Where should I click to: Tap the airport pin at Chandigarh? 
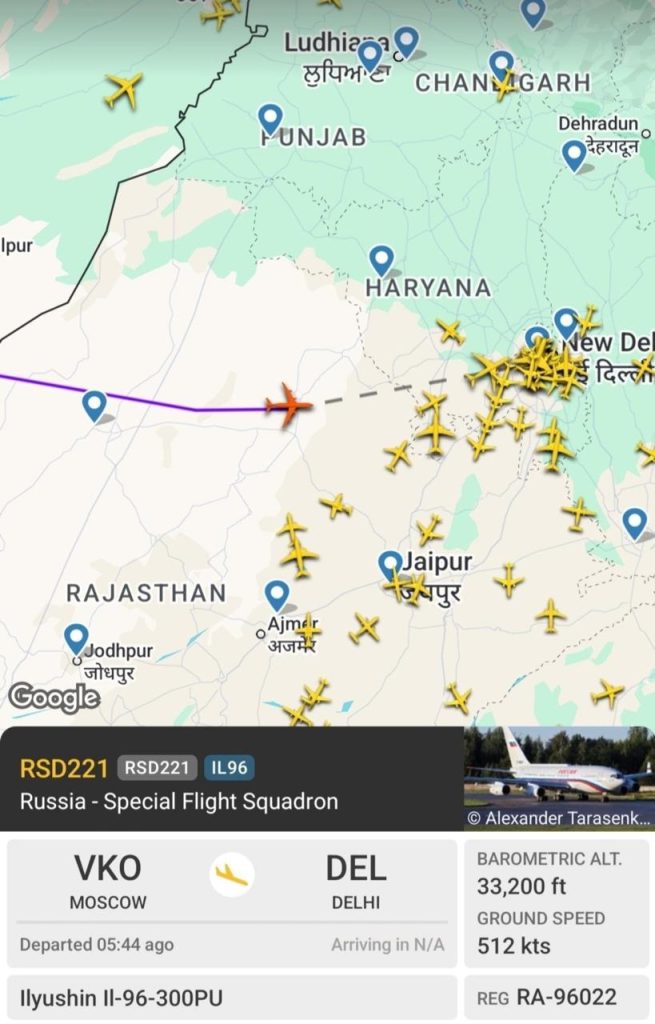502,66
